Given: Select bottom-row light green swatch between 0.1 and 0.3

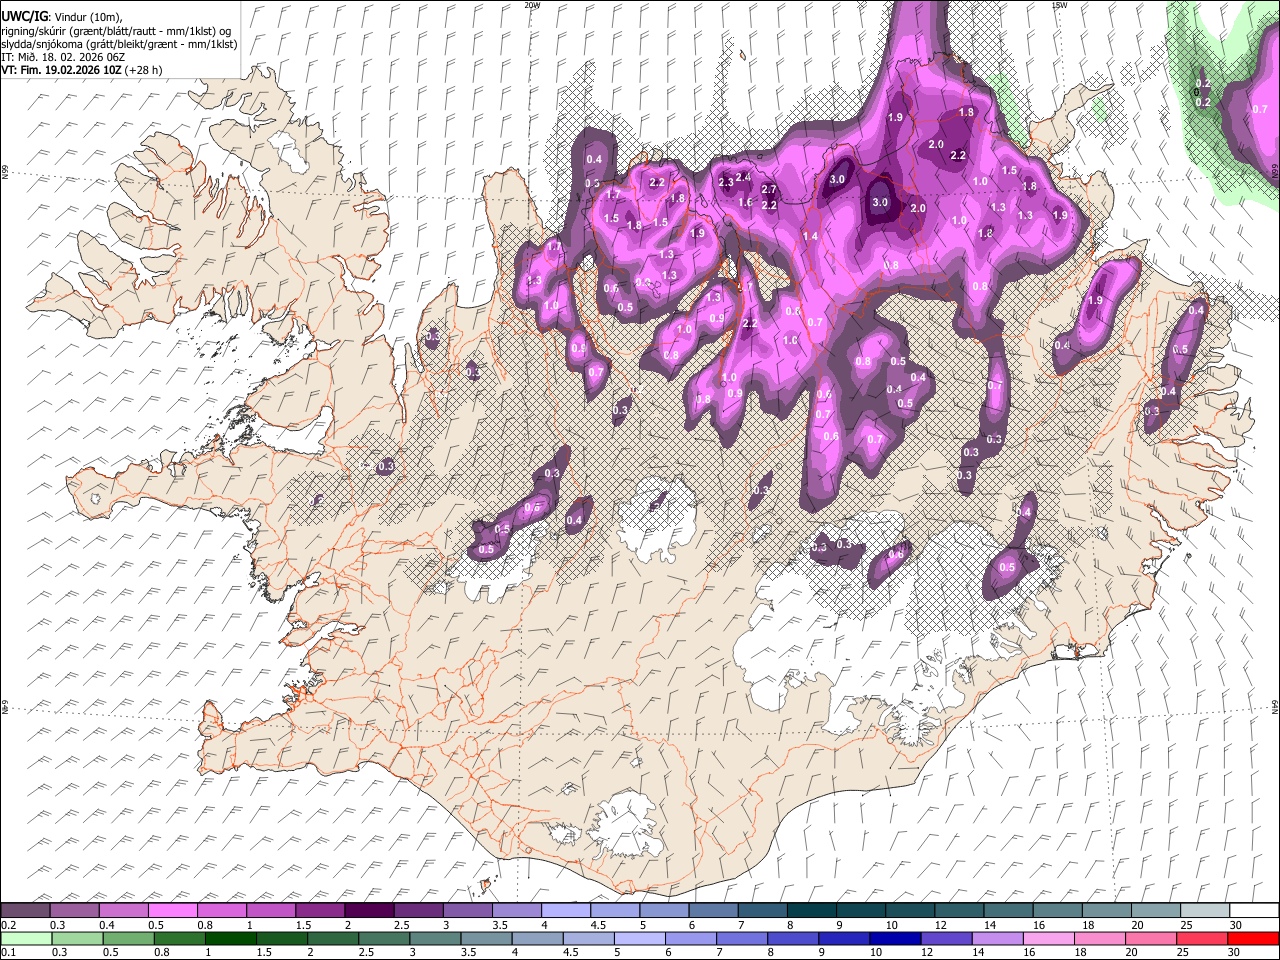Looking at the screenshot, I should pyautogui.click(x=25, y=938).
